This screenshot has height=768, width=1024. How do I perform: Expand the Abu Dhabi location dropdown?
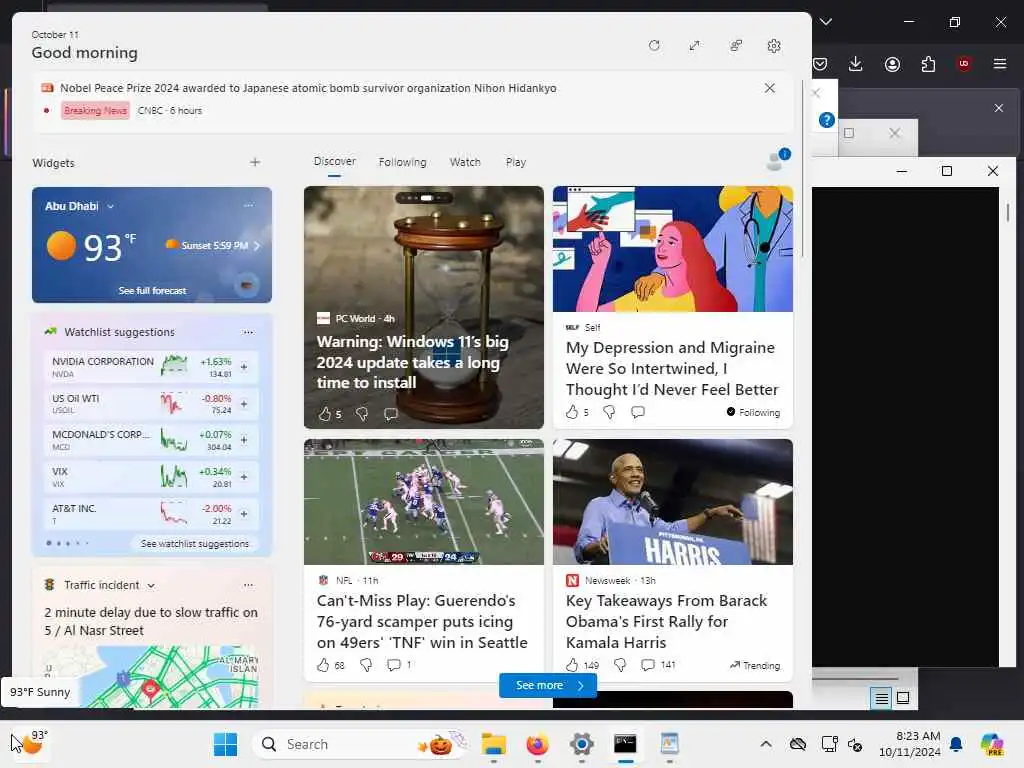(x=110, y=206)
